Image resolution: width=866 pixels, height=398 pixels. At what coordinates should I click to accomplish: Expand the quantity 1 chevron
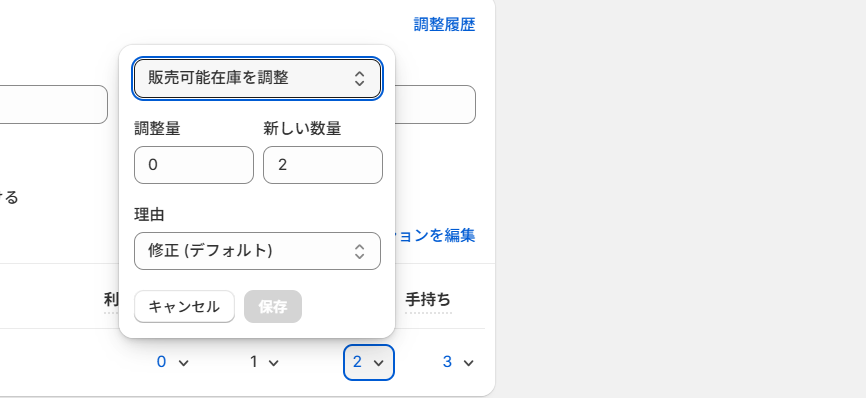pyautogui.click(x=273, y=363)
